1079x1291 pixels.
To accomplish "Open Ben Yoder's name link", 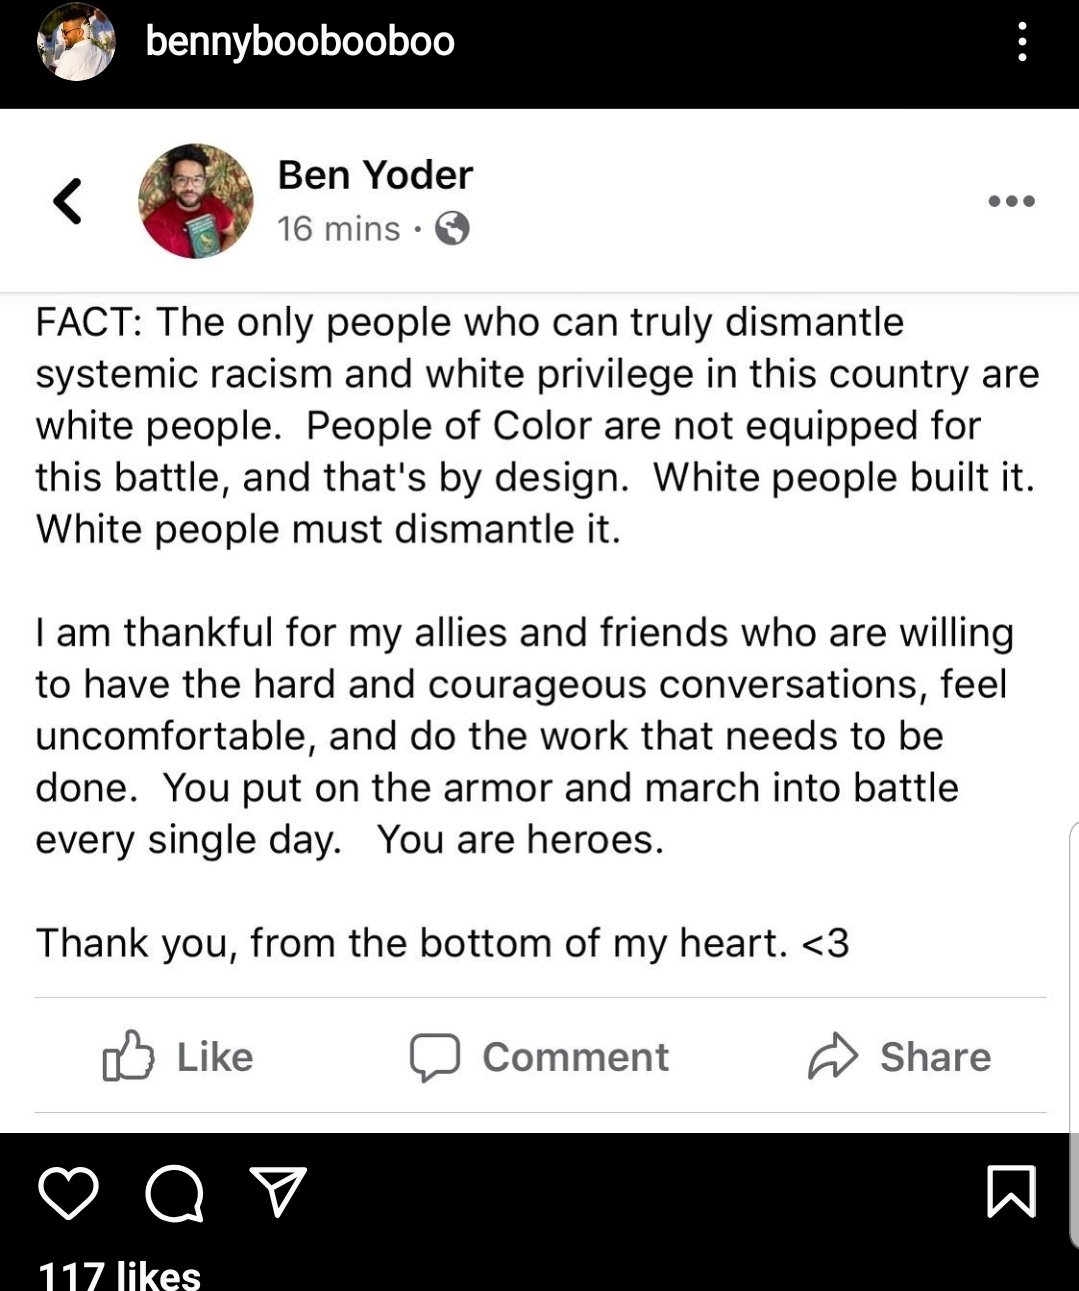I will tap(374, 175).
